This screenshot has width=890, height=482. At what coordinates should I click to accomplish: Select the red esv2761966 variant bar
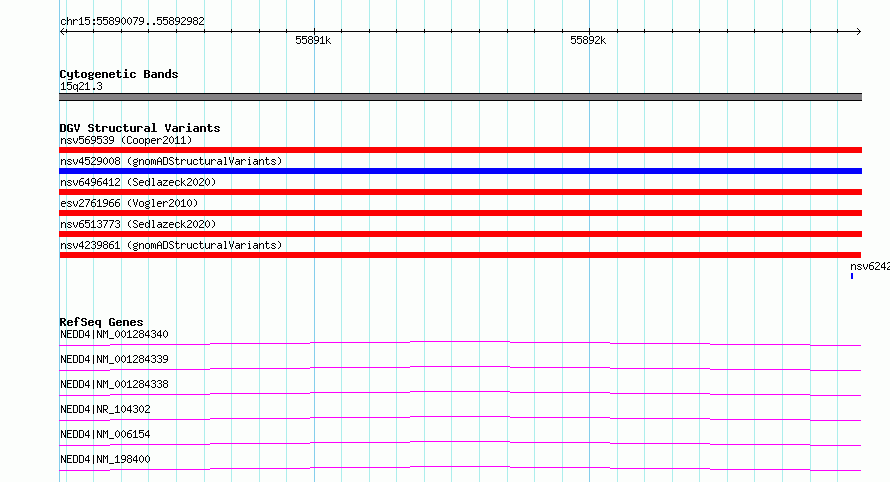click(460, 213)
